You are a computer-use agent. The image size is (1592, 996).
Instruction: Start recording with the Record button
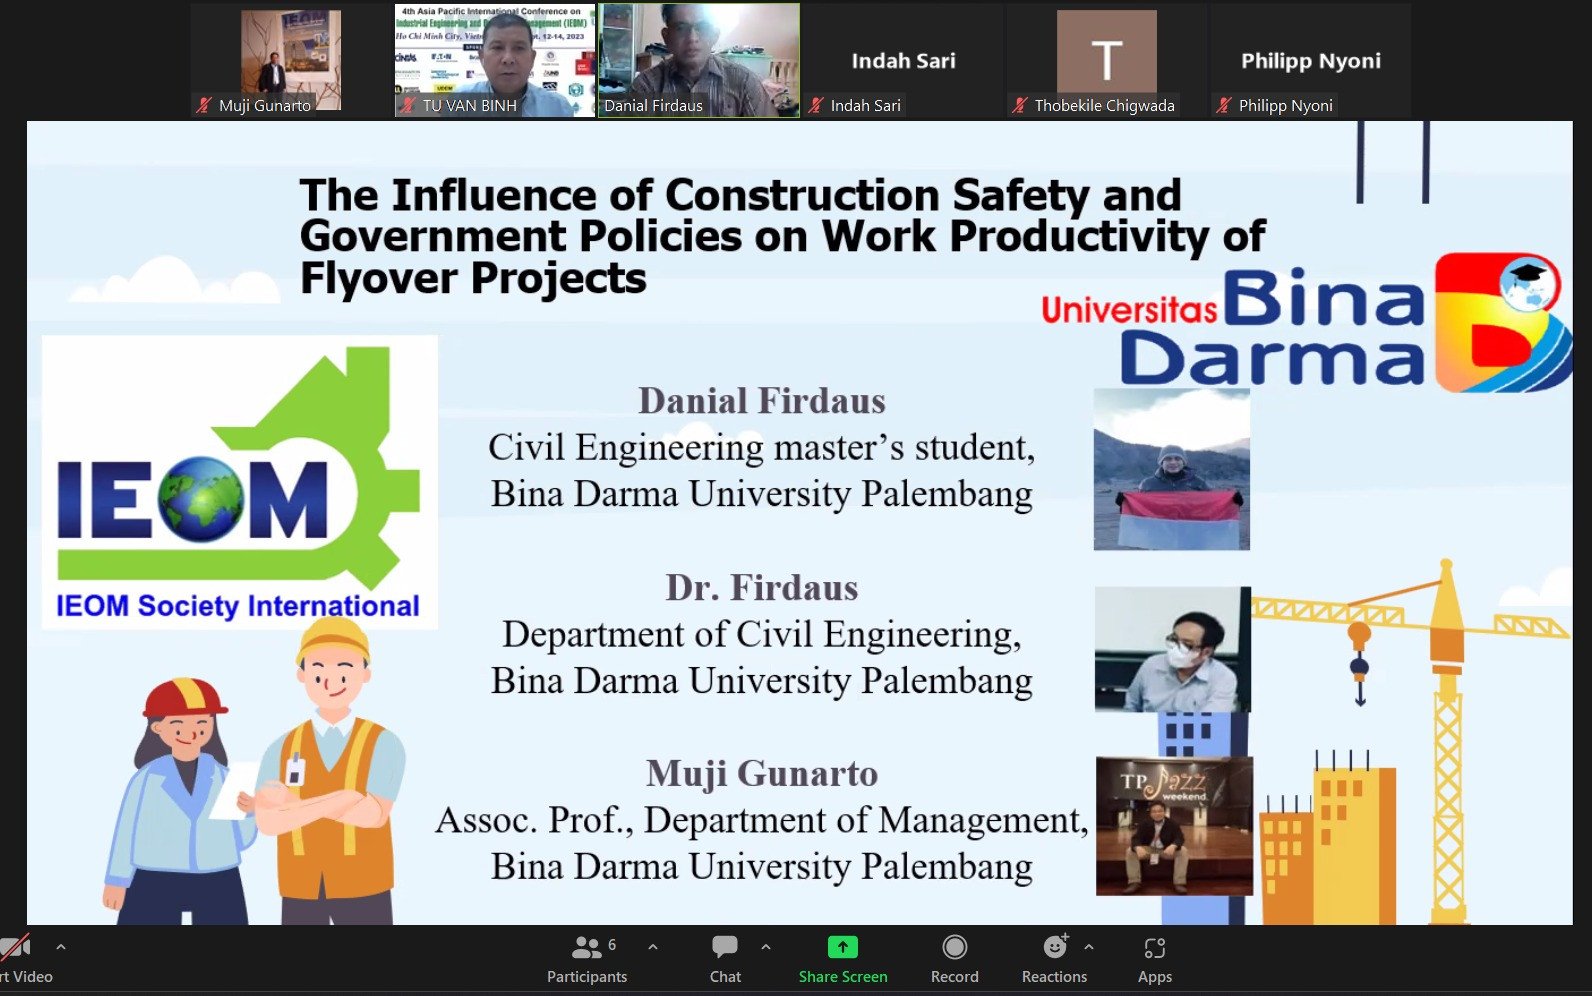[x=954, y=960]
